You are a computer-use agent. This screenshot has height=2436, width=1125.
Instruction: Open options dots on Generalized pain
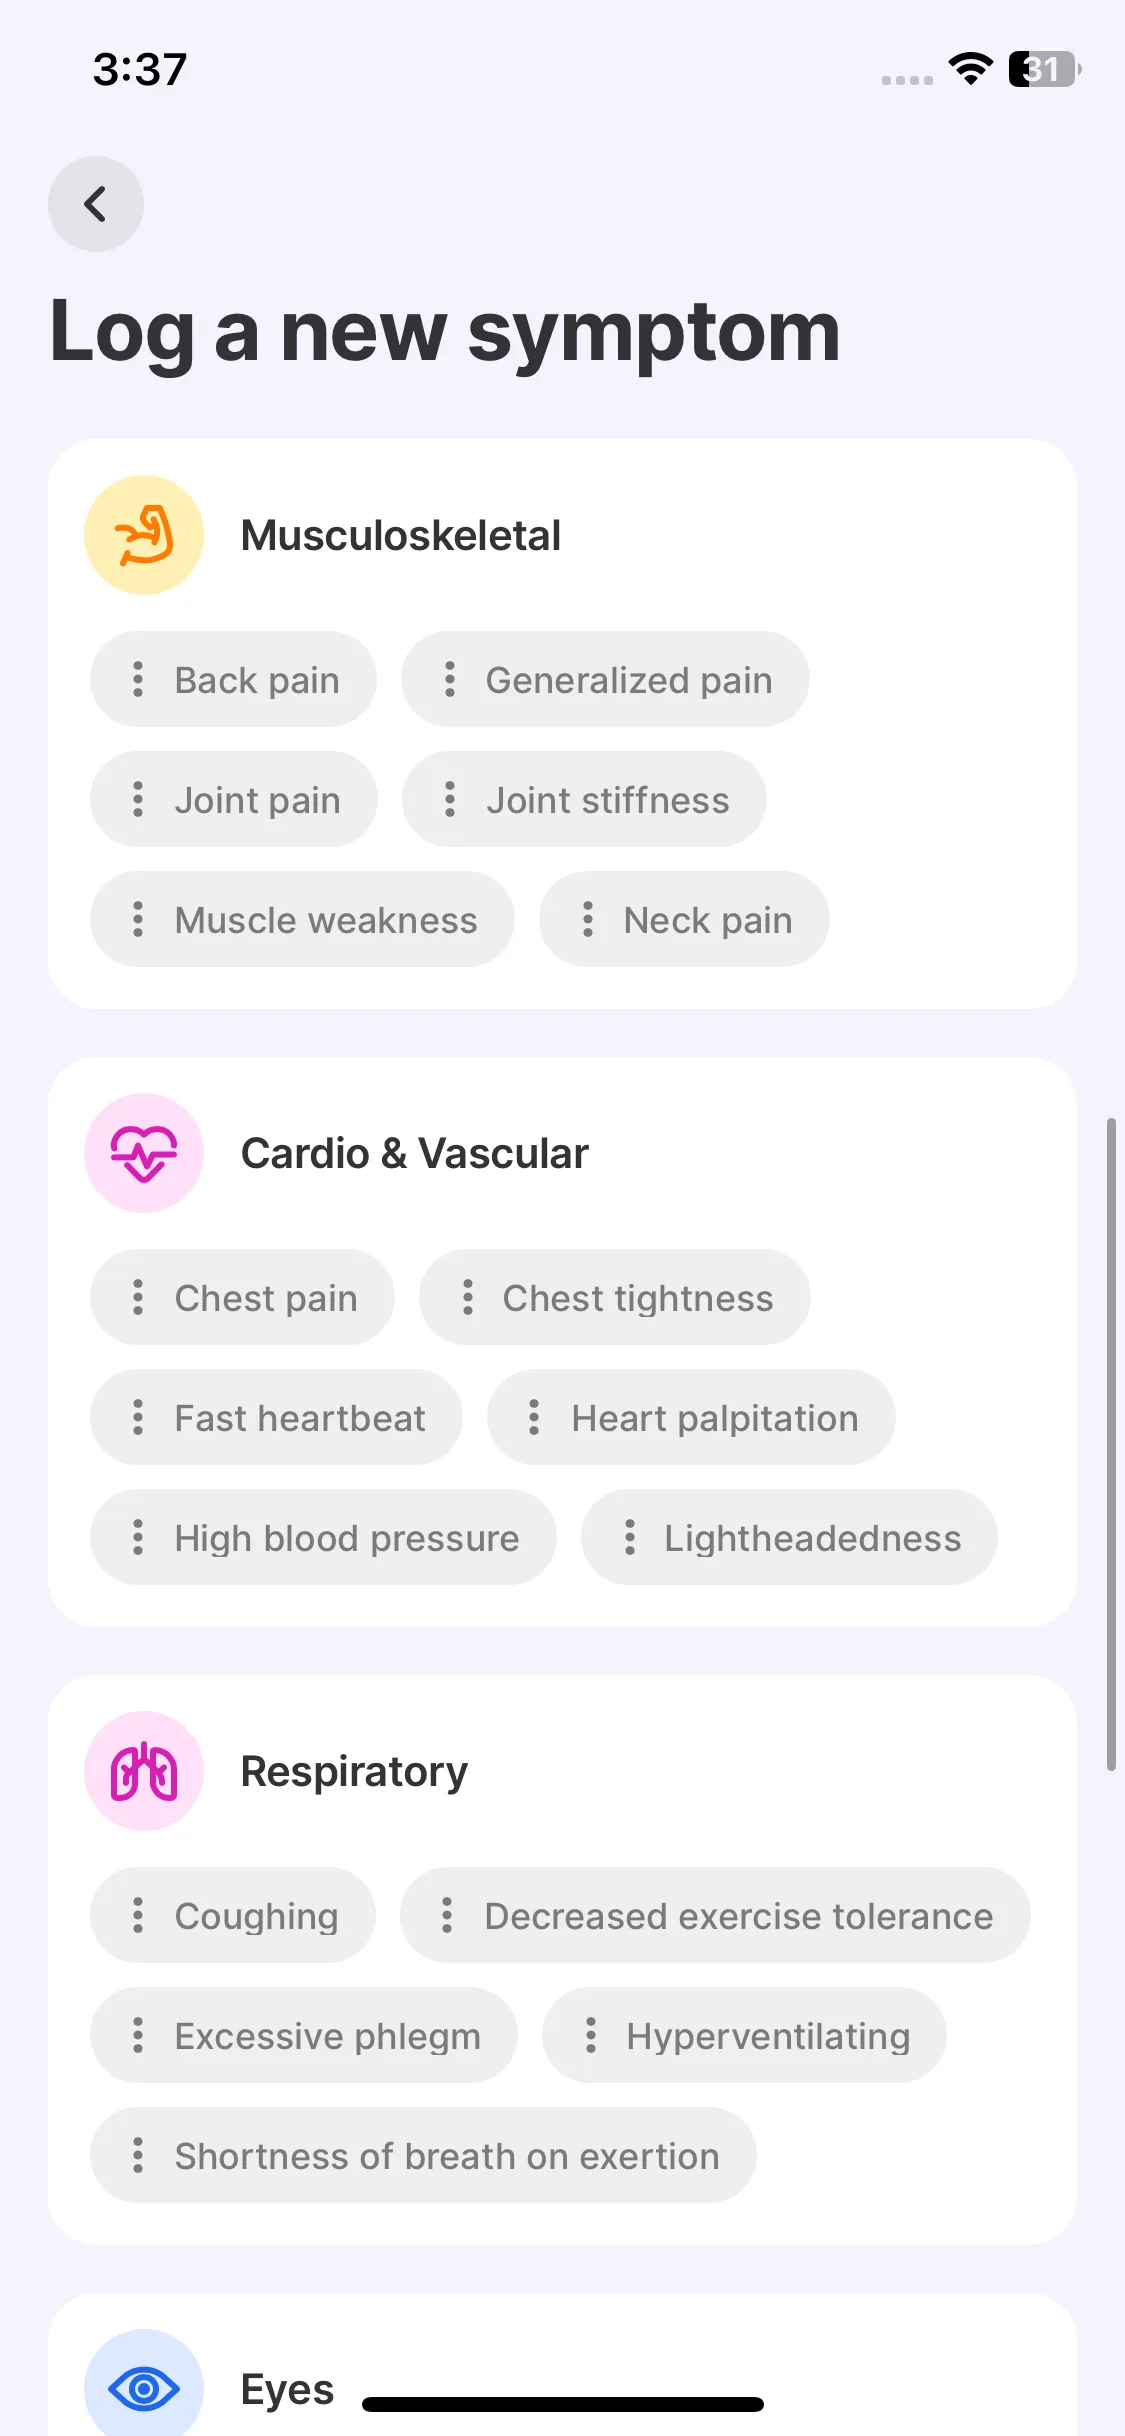[450, 680]
